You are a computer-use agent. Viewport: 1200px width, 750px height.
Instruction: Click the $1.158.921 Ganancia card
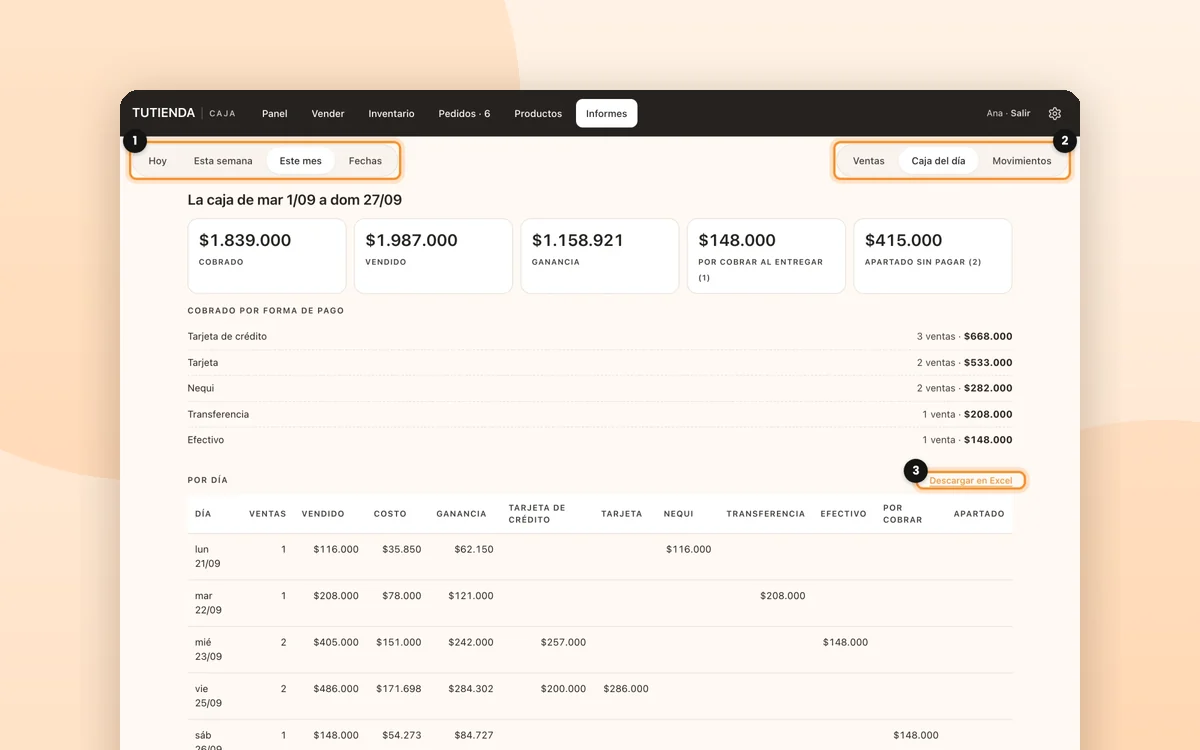pyautogui.click(x=600, y=256)
